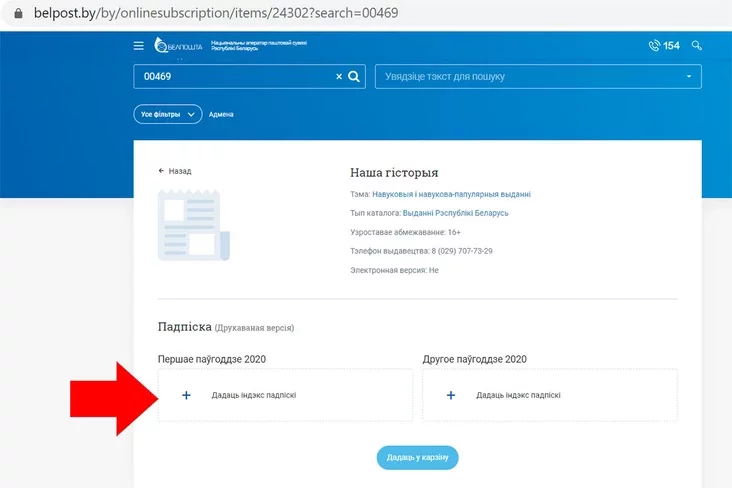
Task: Add subscription index for 'Другое паўгоддзе 2020'
Action: pos(518,395)
